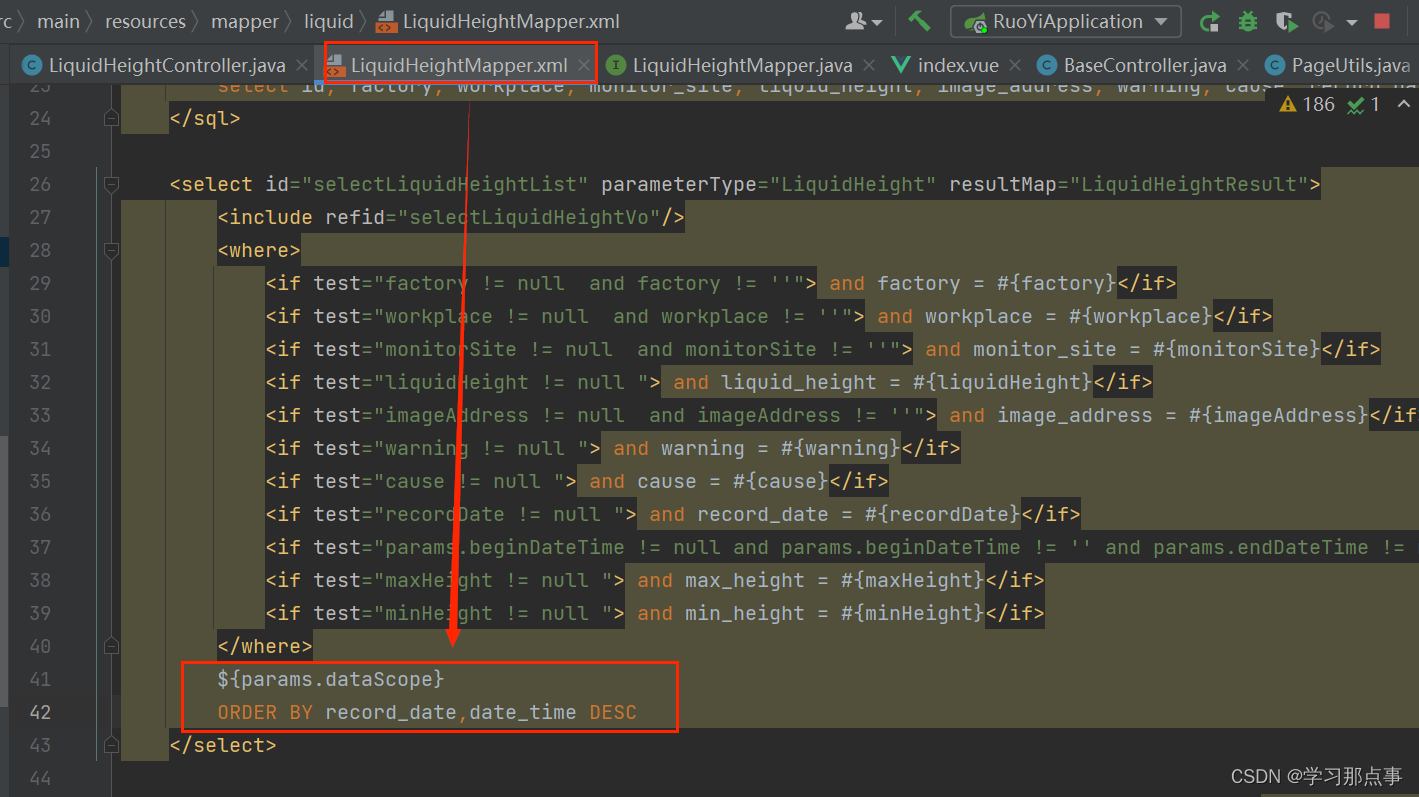The image size is (1419, 797).
Task: Click '${params.dataScope}' on line 41
Action: pyautogui.click(x=331, y=679)
